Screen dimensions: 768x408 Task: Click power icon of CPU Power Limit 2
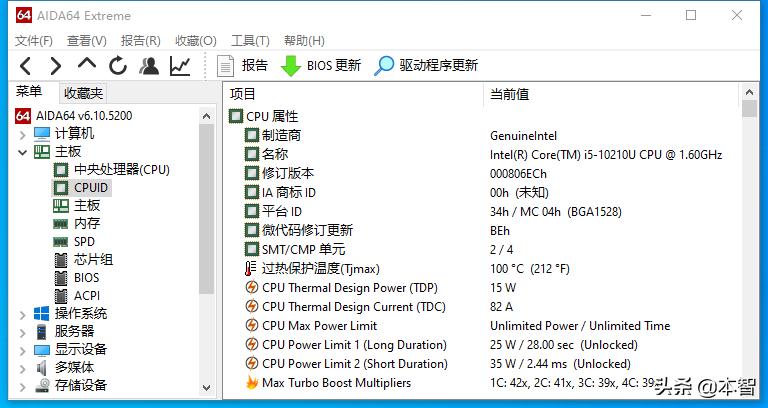coord(251,363)
